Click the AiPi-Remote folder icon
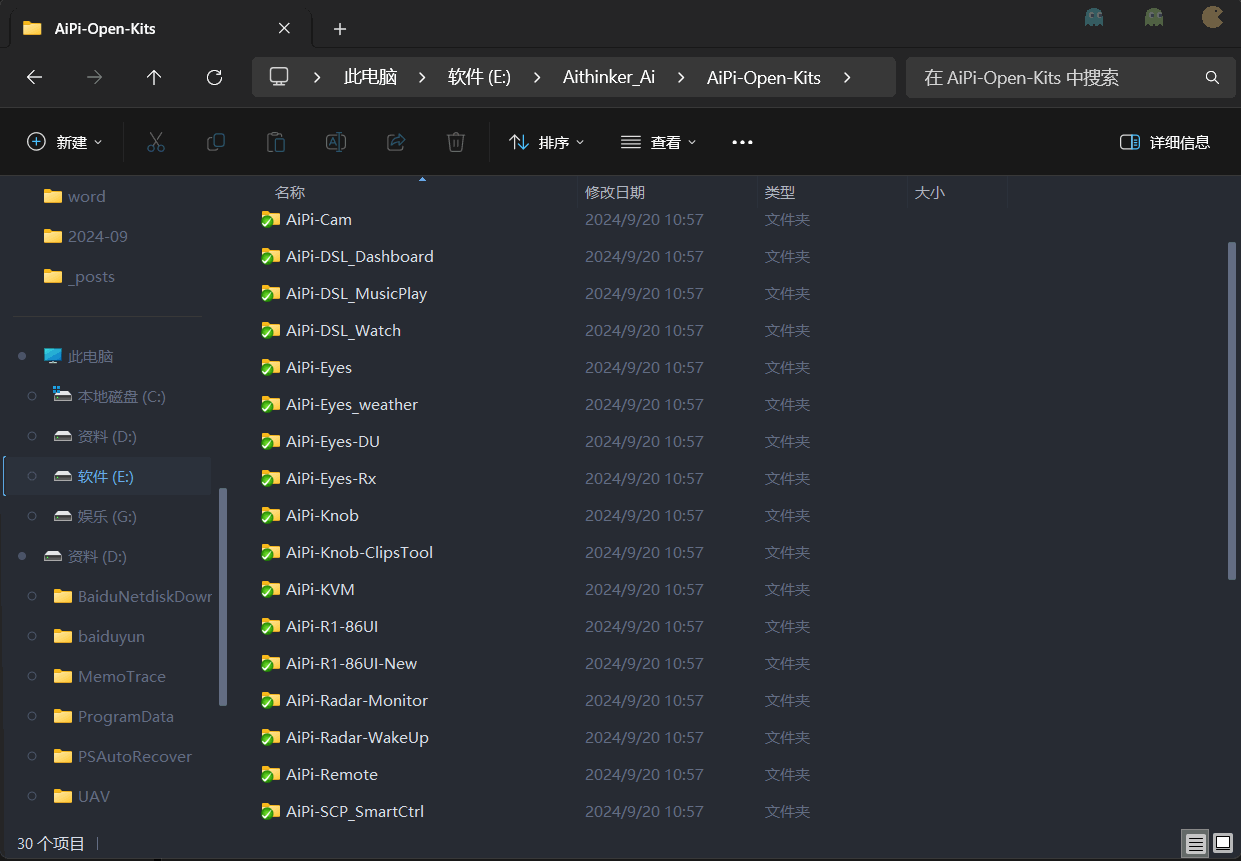Screen dimensions: 1241x861 pyautogui.click(x=270, y=774)
